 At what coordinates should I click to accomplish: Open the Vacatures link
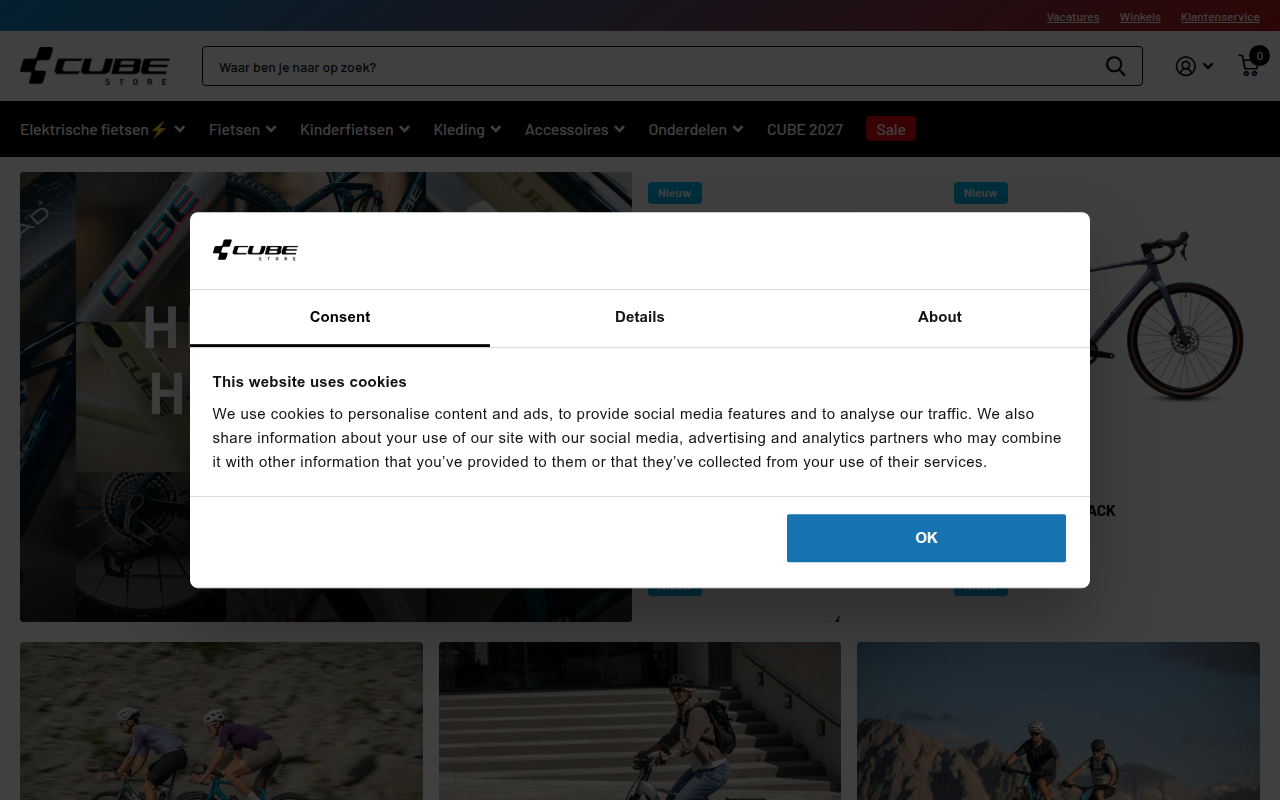click(1073, 17)
